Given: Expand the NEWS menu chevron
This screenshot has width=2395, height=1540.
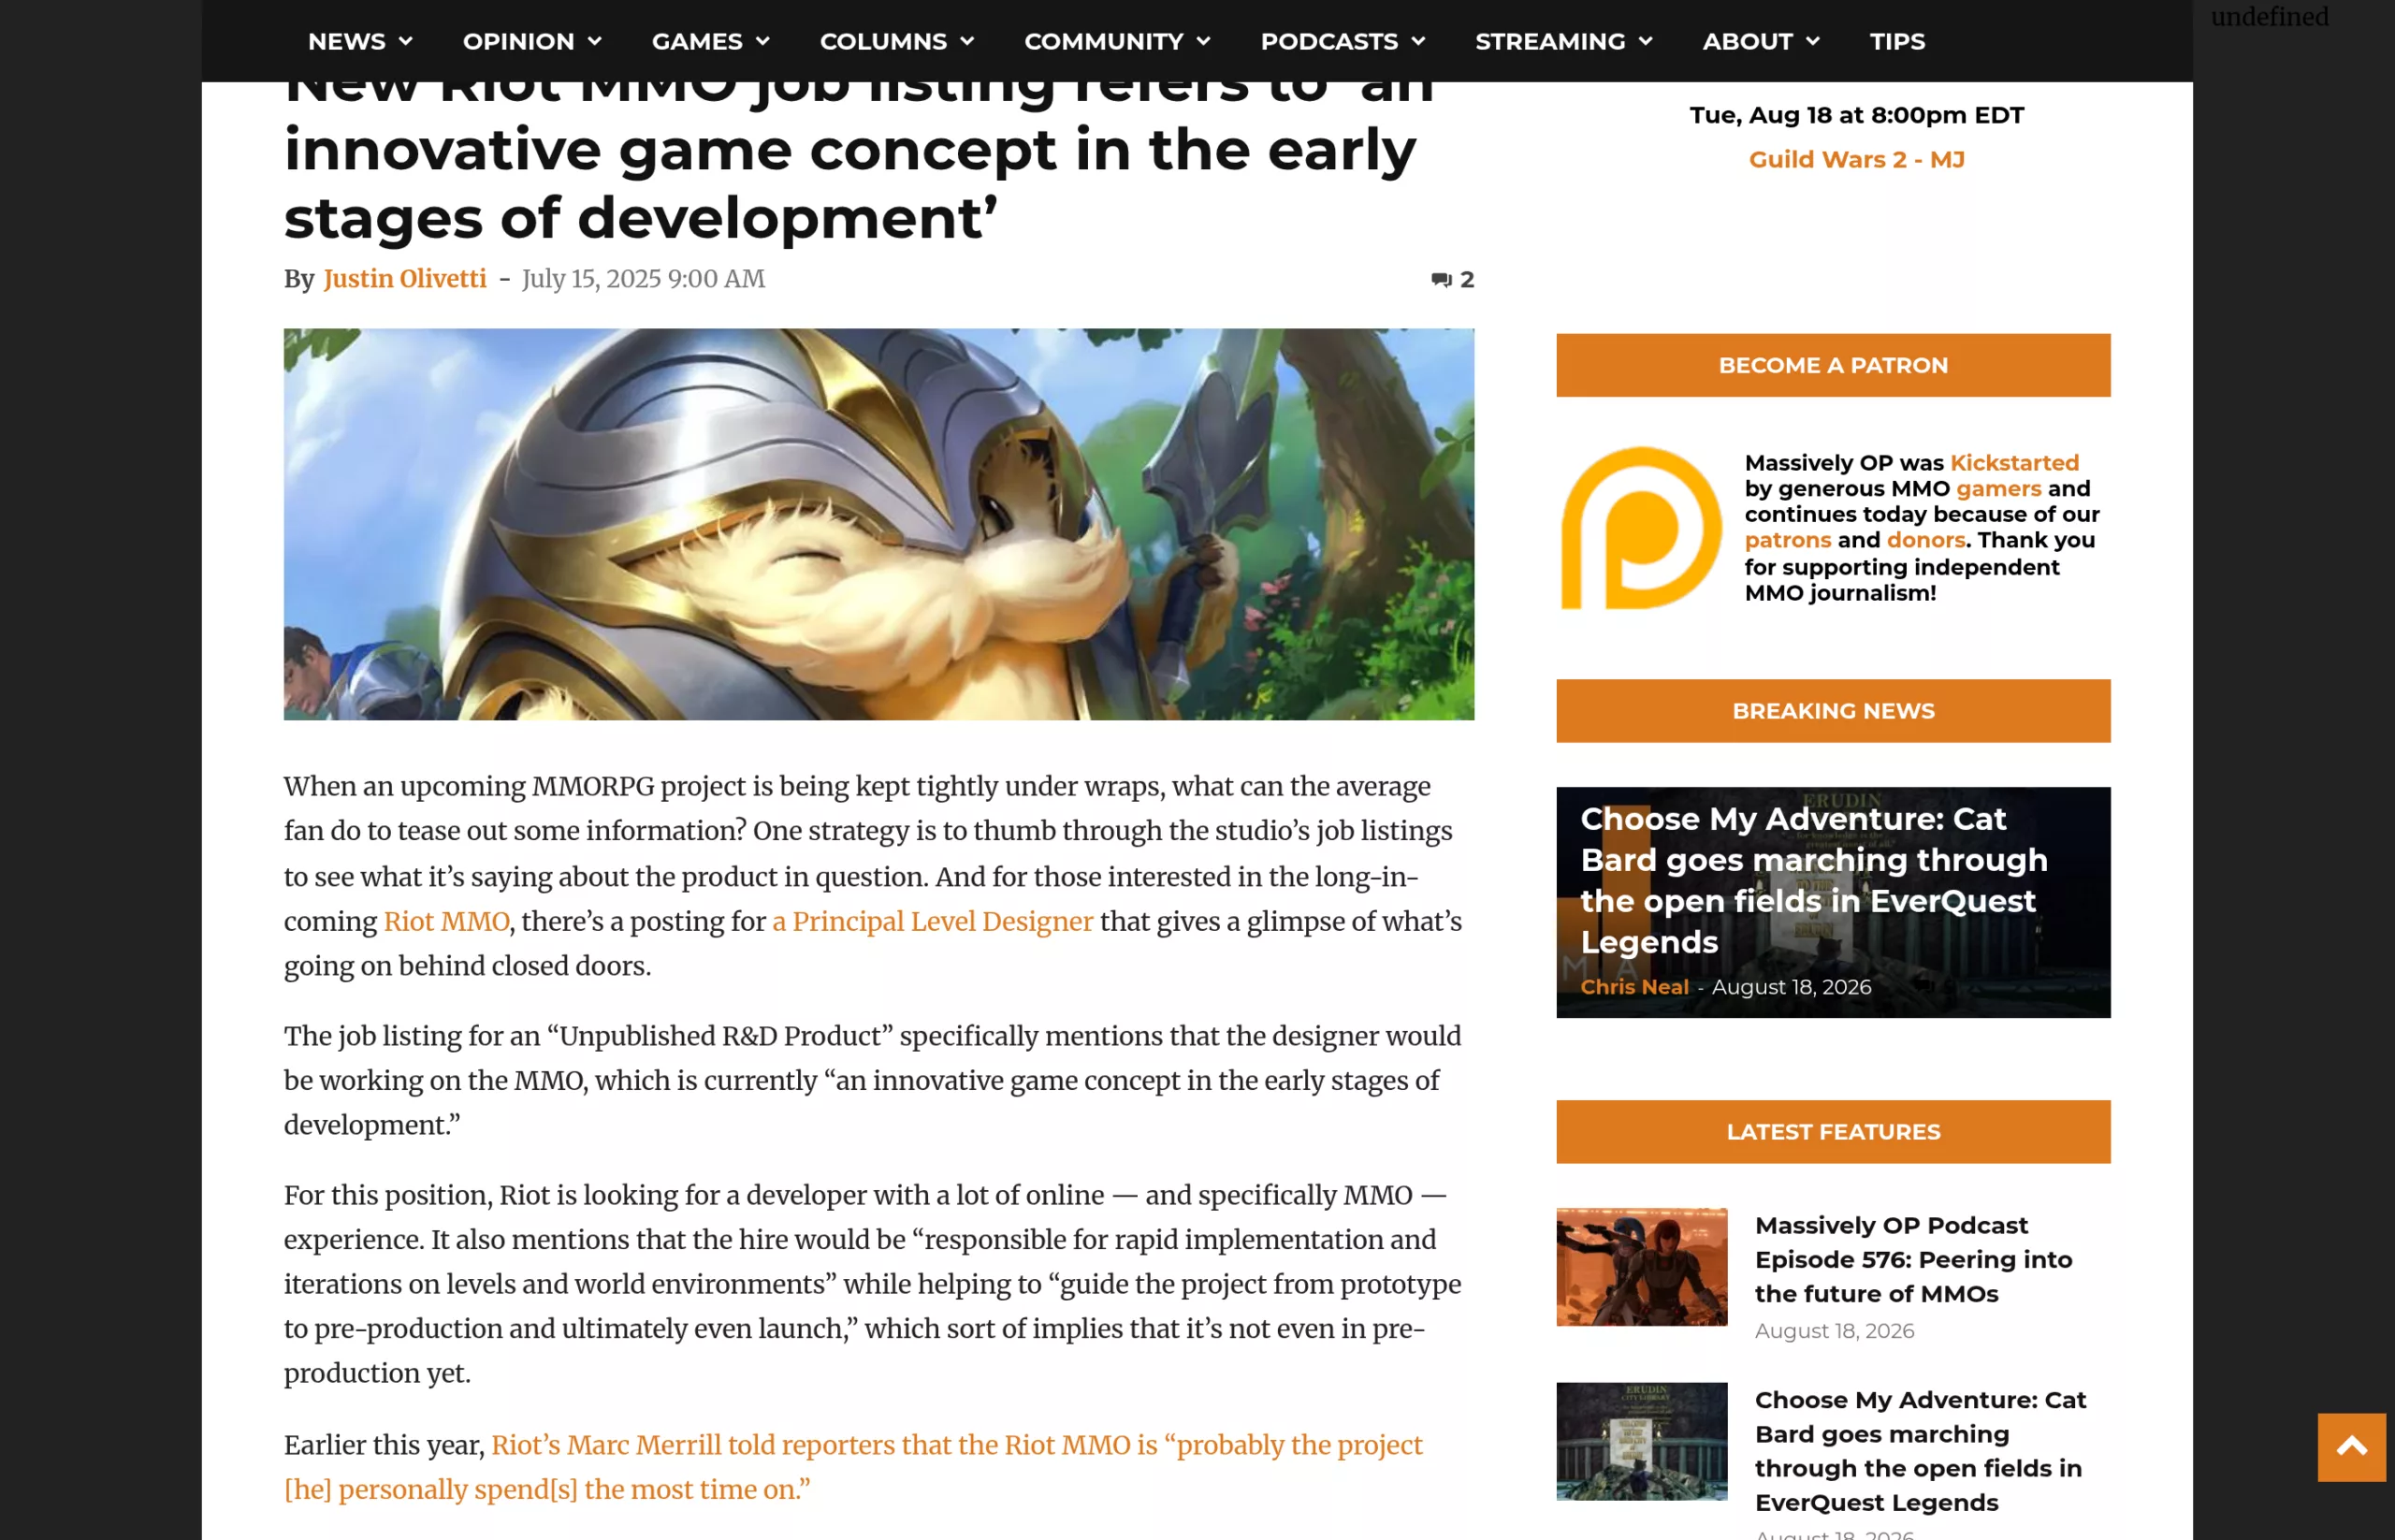Looking at the screenshot, I should click(x=405, y=41).
